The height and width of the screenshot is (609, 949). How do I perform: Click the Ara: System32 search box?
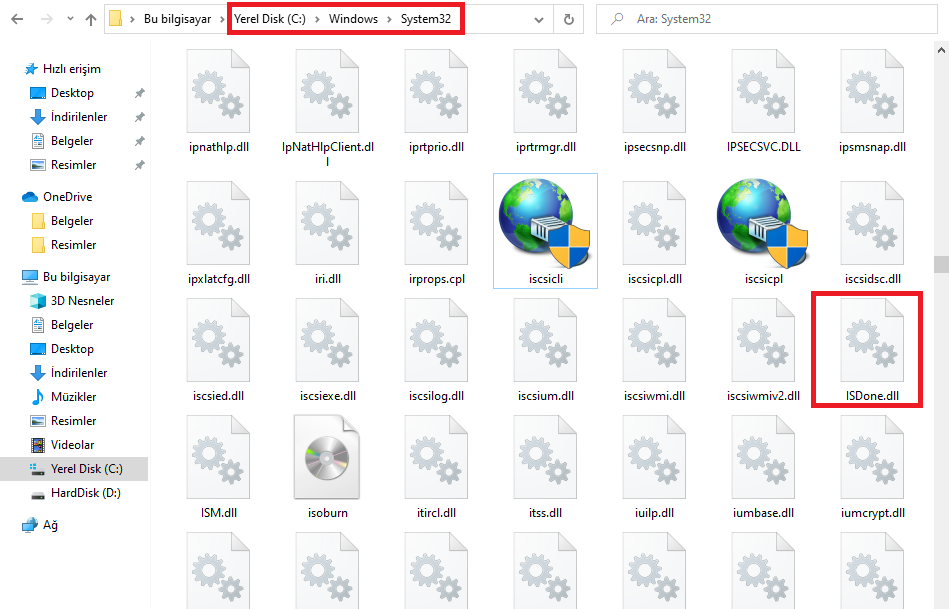(766, 19)
